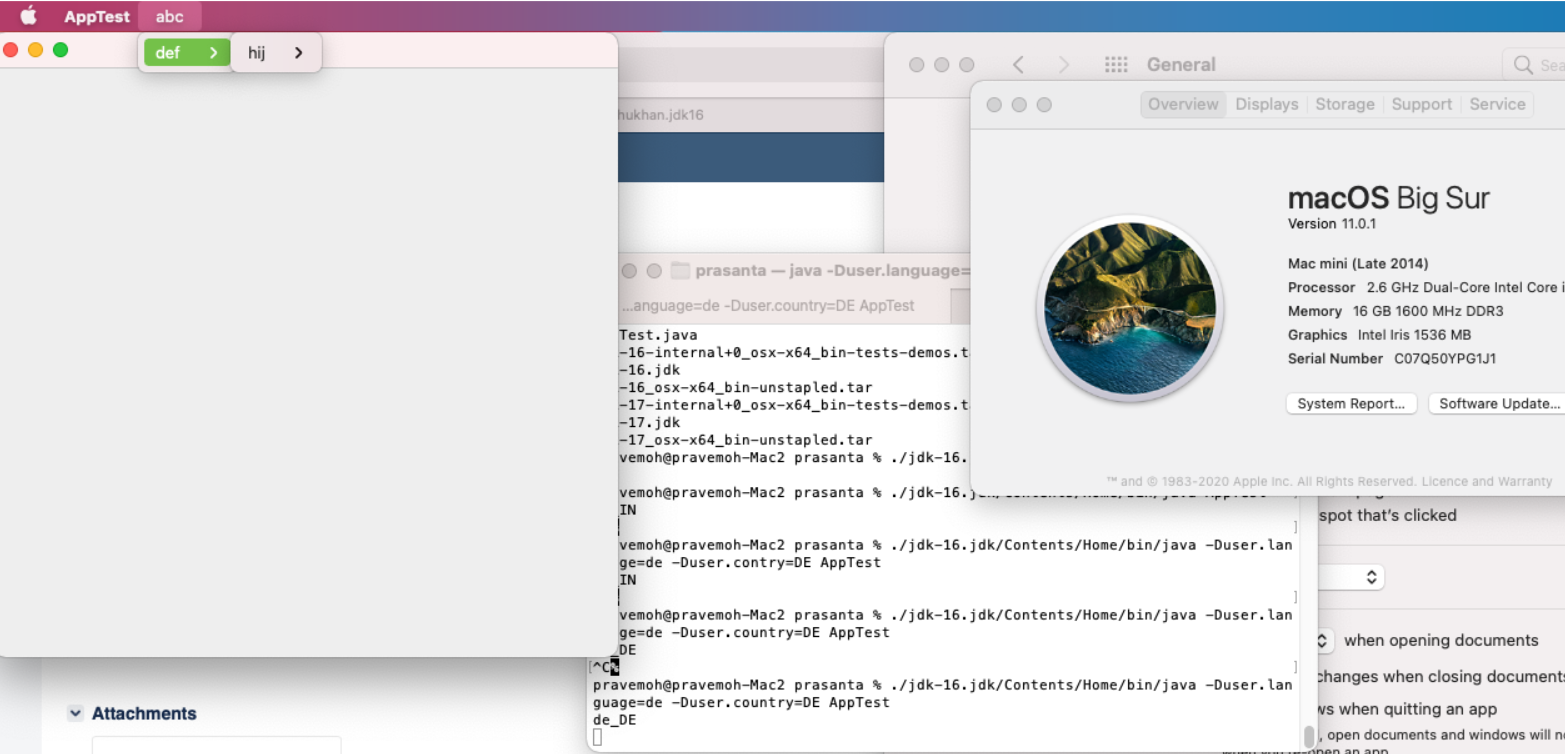The width and height of the screenshot is (1565, 754).
Task: Click the Terminal title folder icon
Action: tap(681, 271)
